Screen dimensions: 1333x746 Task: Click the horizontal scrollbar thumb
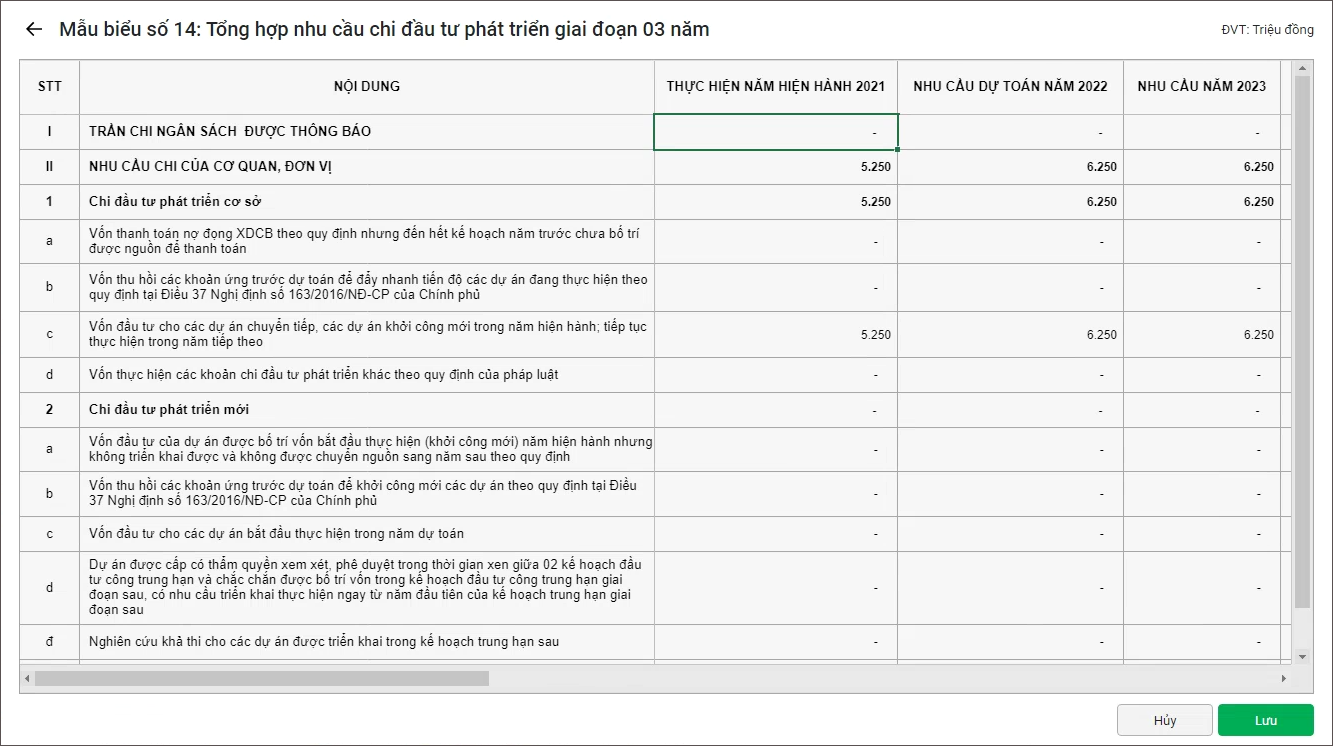[262, 678]
